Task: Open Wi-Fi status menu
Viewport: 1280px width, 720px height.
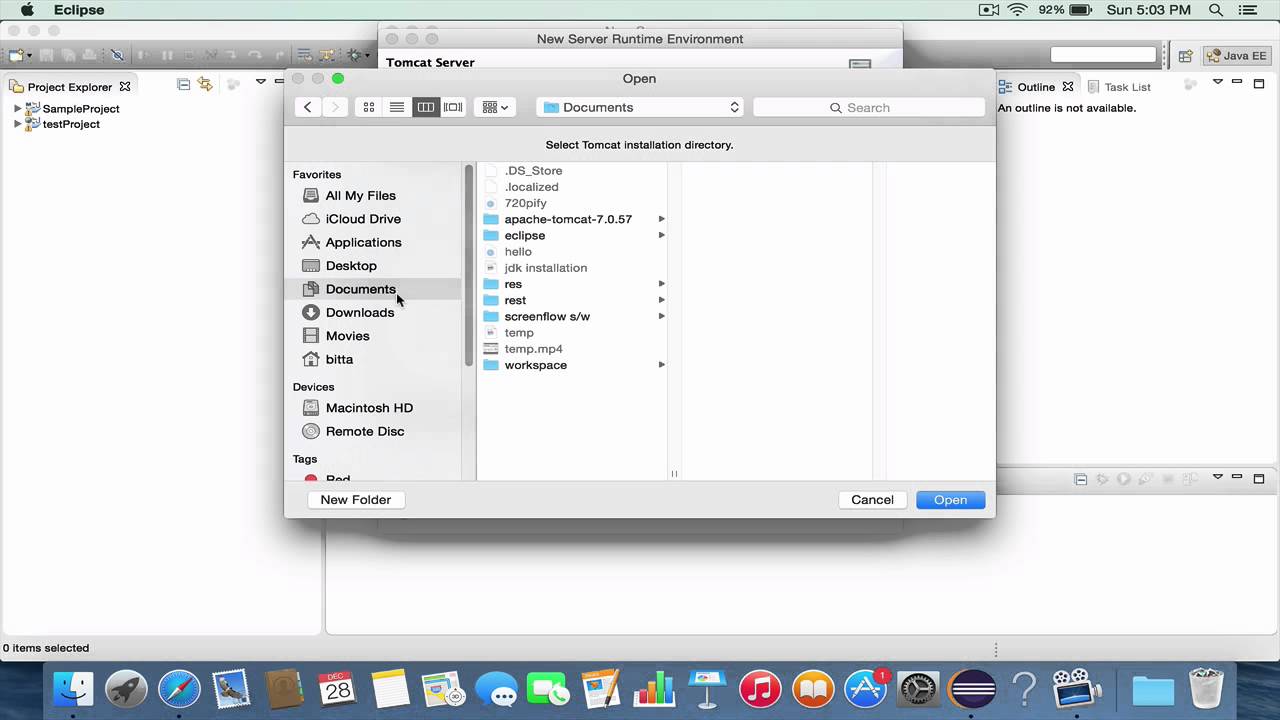Action: coord(1018,10)
